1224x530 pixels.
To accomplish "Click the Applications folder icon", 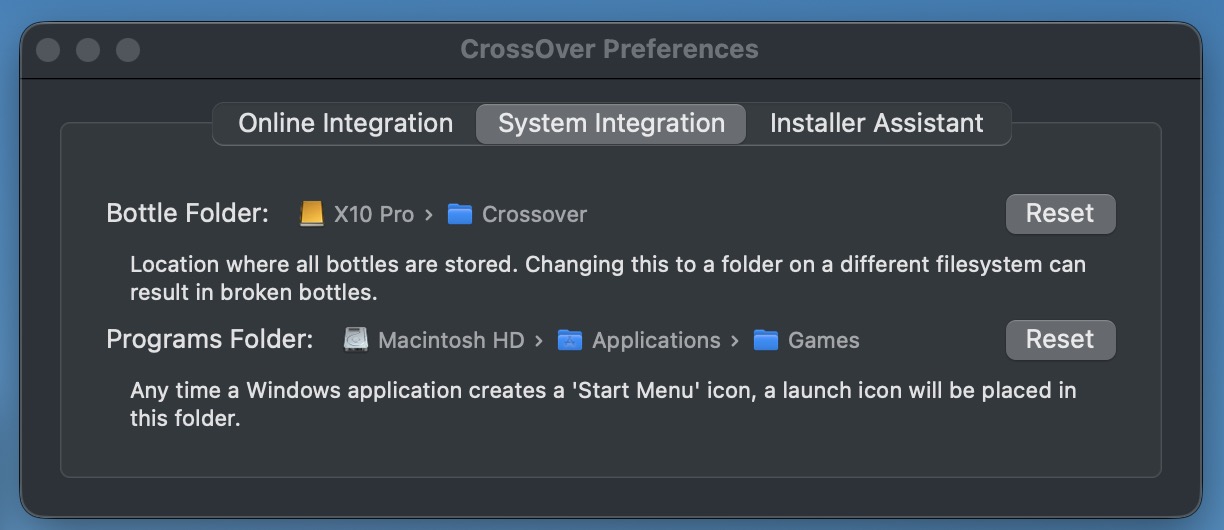I will 570,340.
